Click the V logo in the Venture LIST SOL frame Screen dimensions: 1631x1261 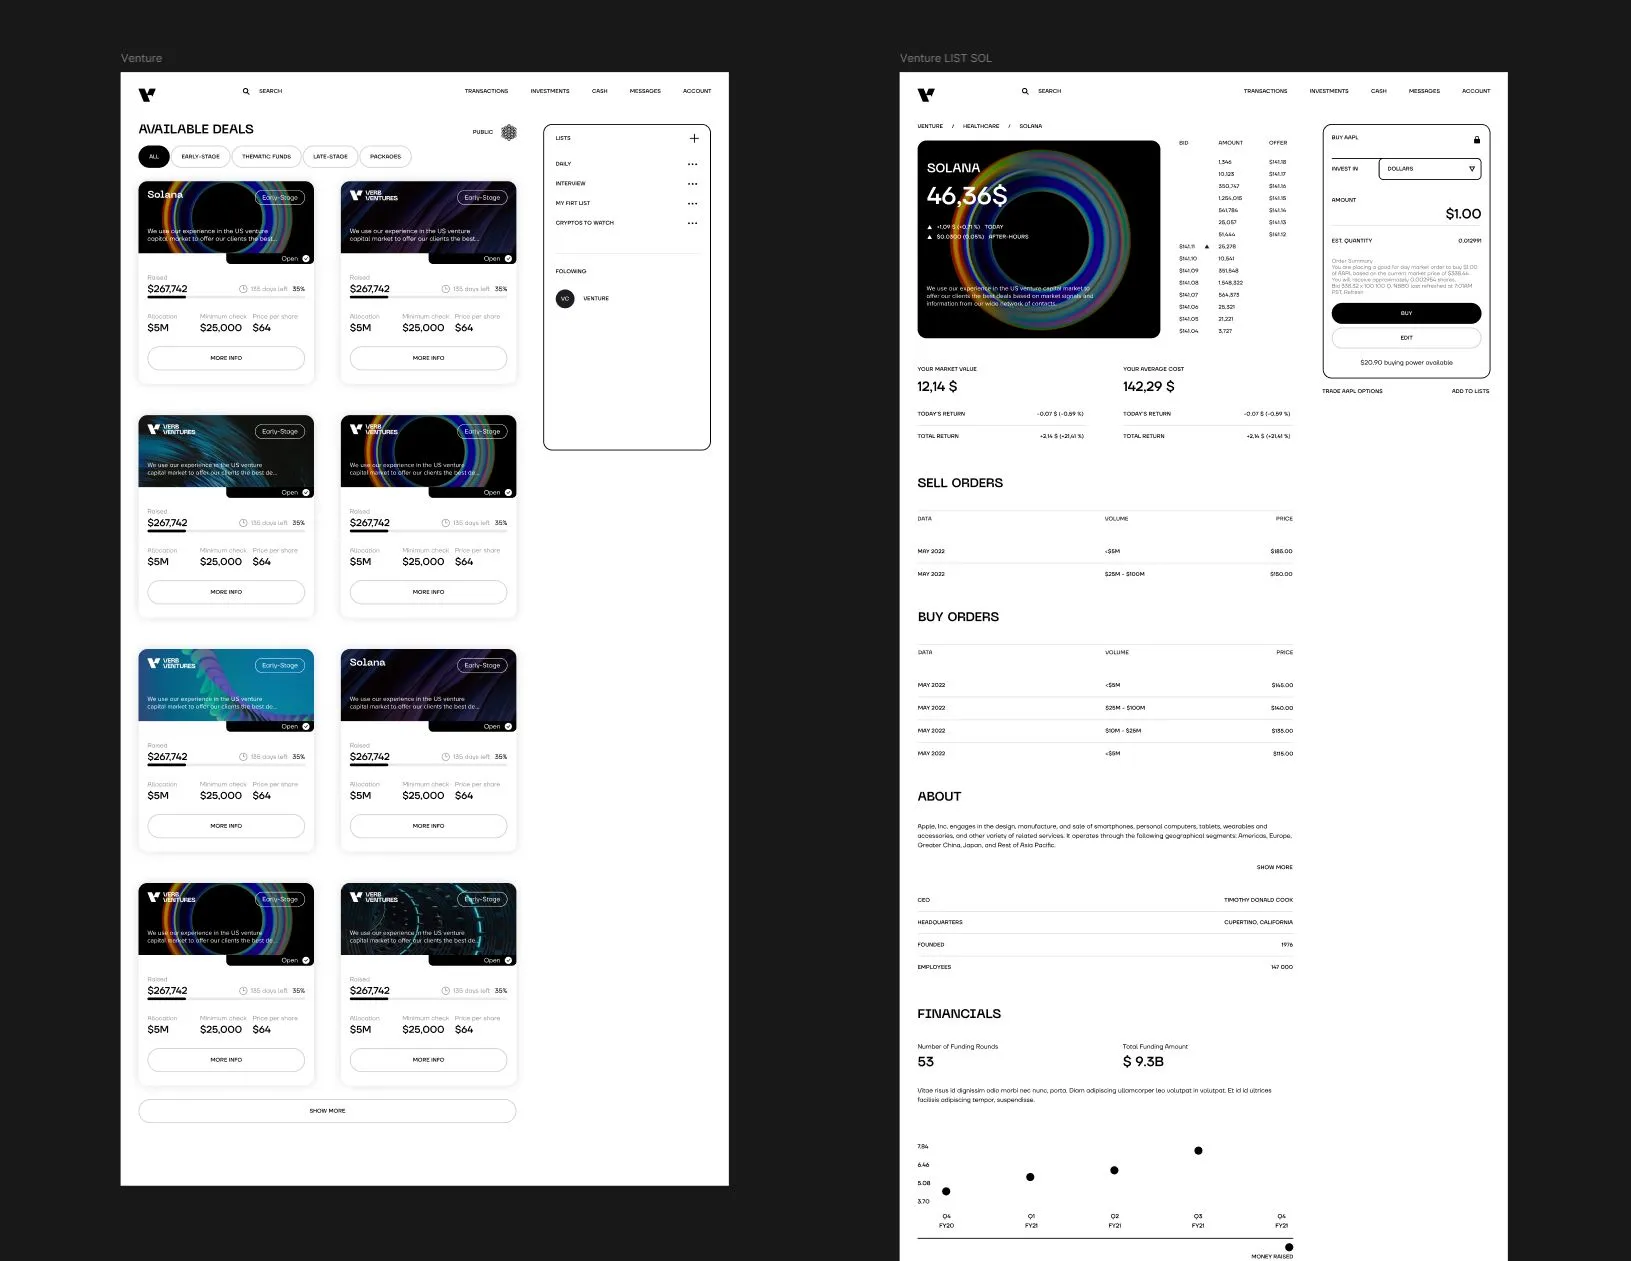coord(926,95)
